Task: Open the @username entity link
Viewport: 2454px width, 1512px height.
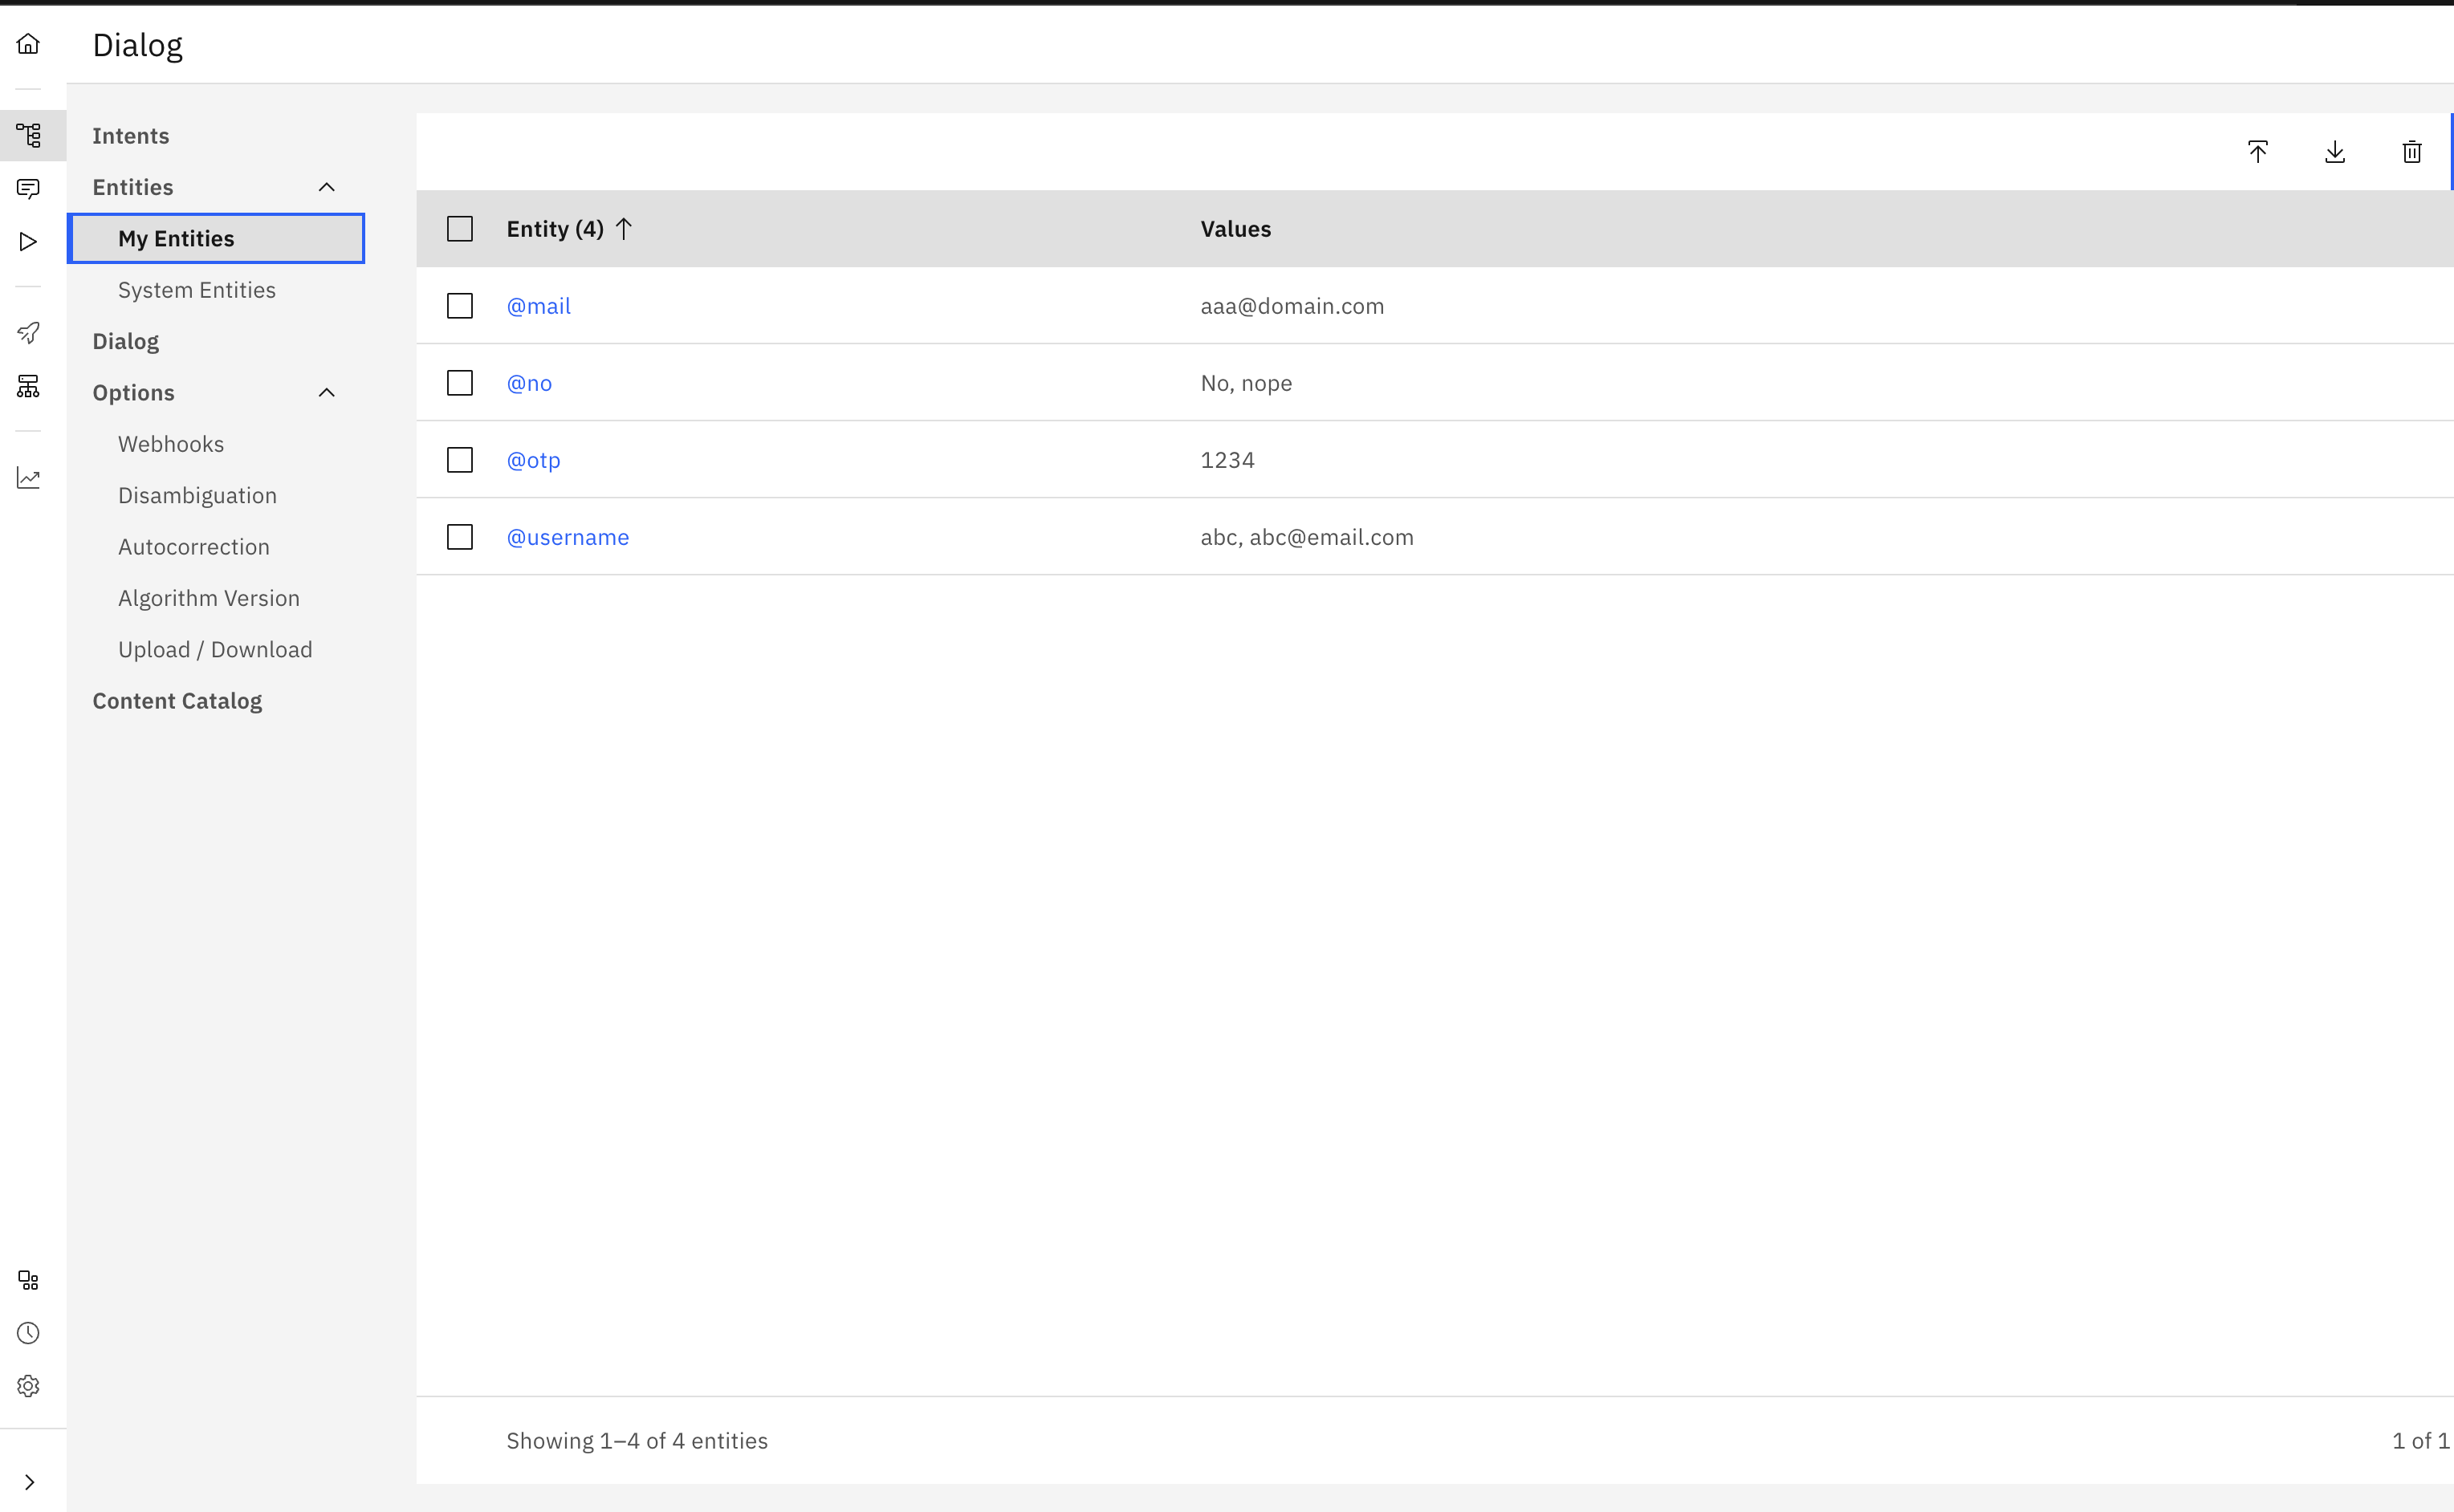Action: click(x=567, y=537)
